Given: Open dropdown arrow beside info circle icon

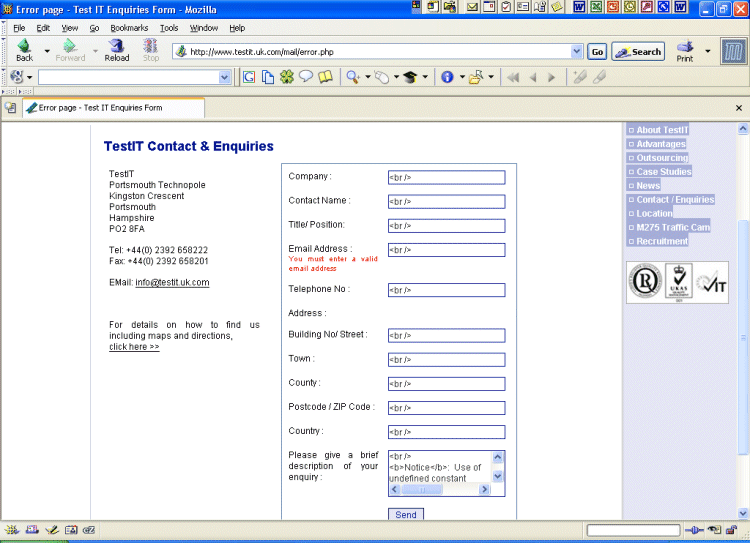Looking at the screenshot, I should tap(462, 77).
